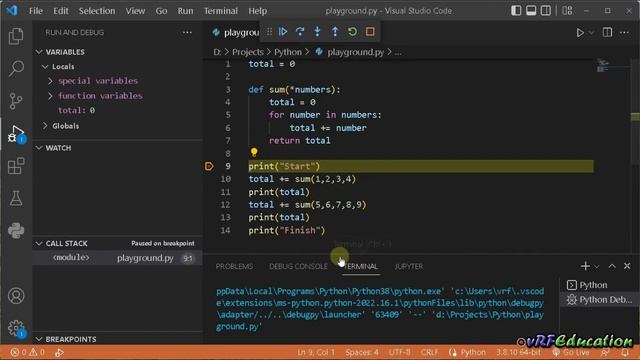
Task: Open Run and Debug views ellipsis menu
Action: point(187,32)
